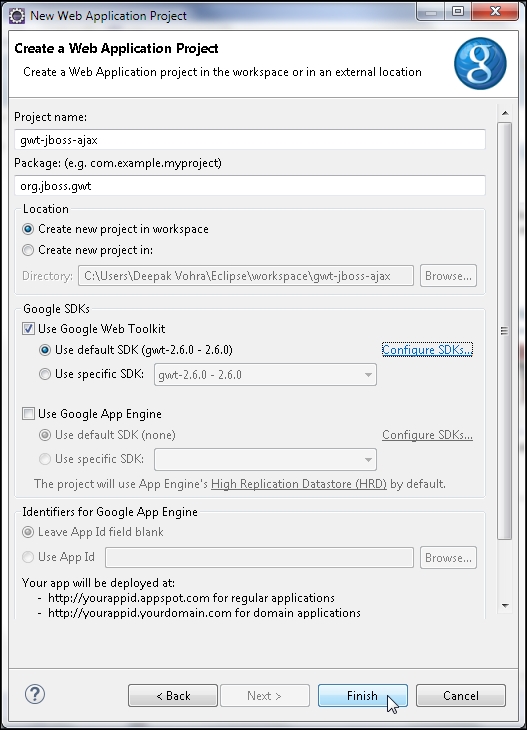Click the Google plugin logo icon
This screenshot has height=730, width=527.
point(480,63)
